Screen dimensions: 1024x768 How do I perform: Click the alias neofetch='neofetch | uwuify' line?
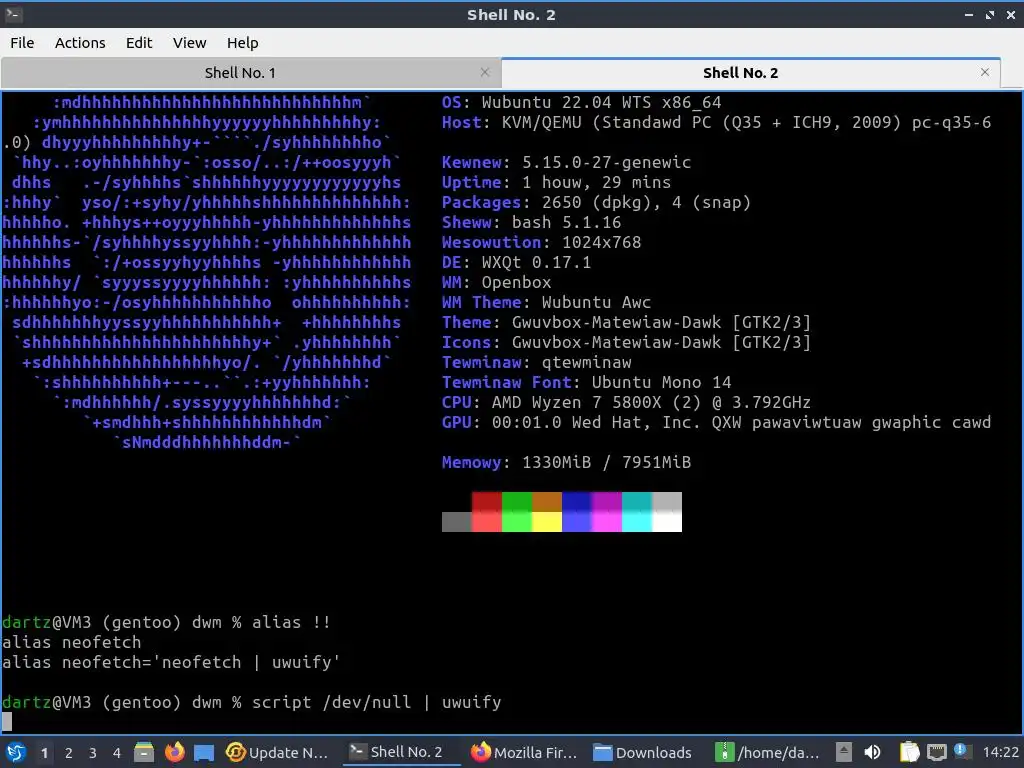[x=171, y=662]
